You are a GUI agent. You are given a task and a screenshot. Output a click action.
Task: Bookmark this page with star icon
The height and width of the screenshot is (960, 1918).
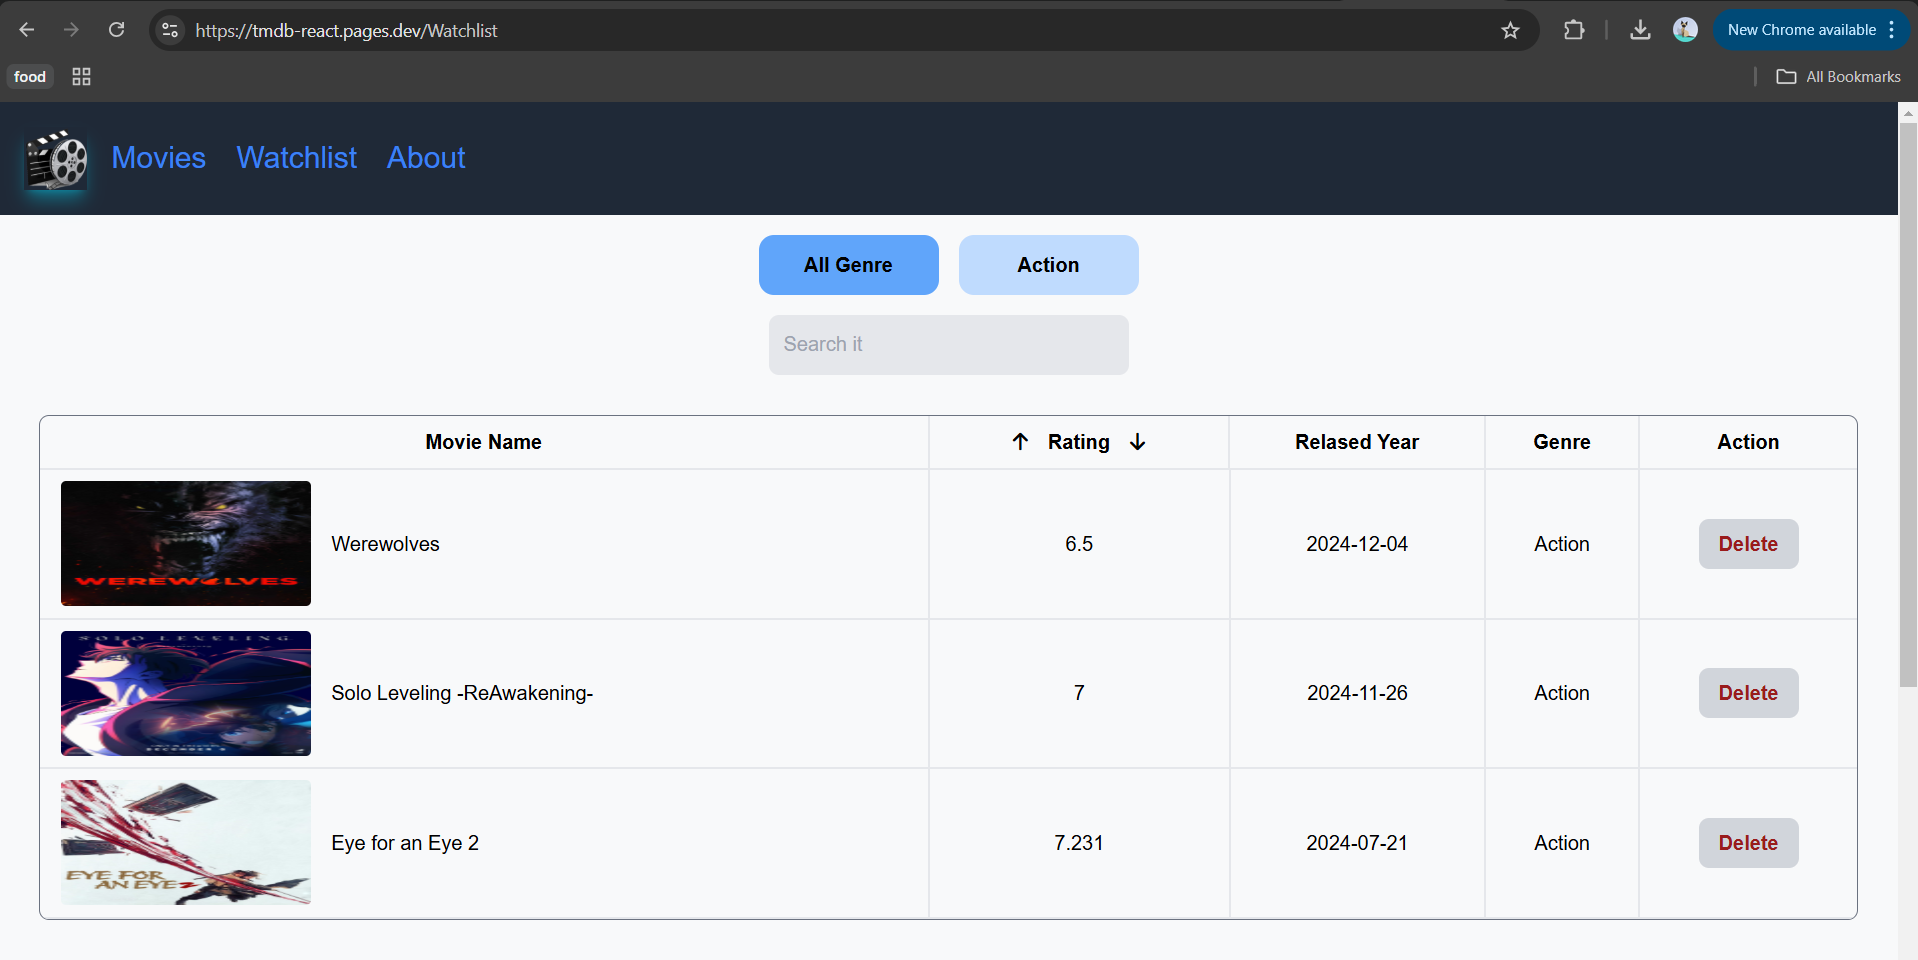tap(1510, 31)
